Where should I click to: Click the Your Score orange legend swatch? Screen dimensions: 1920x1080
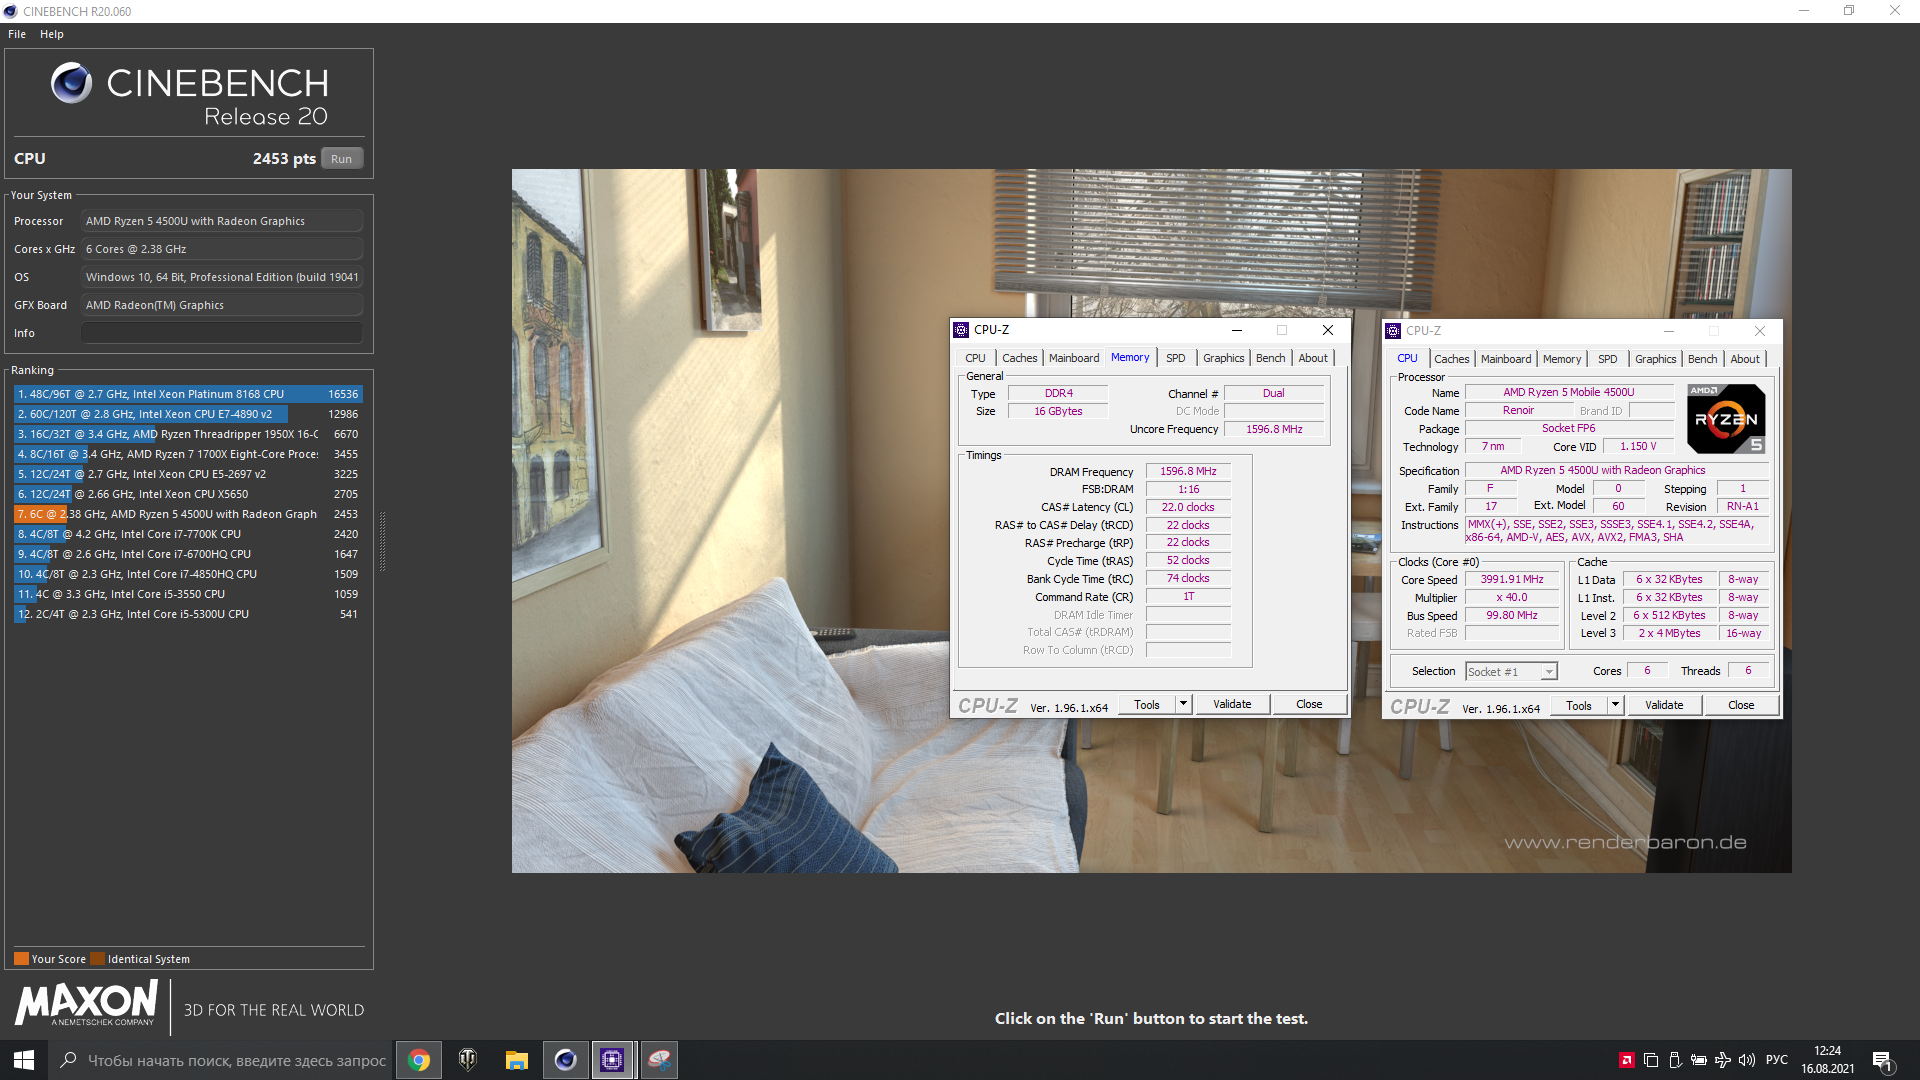(21, 958)
